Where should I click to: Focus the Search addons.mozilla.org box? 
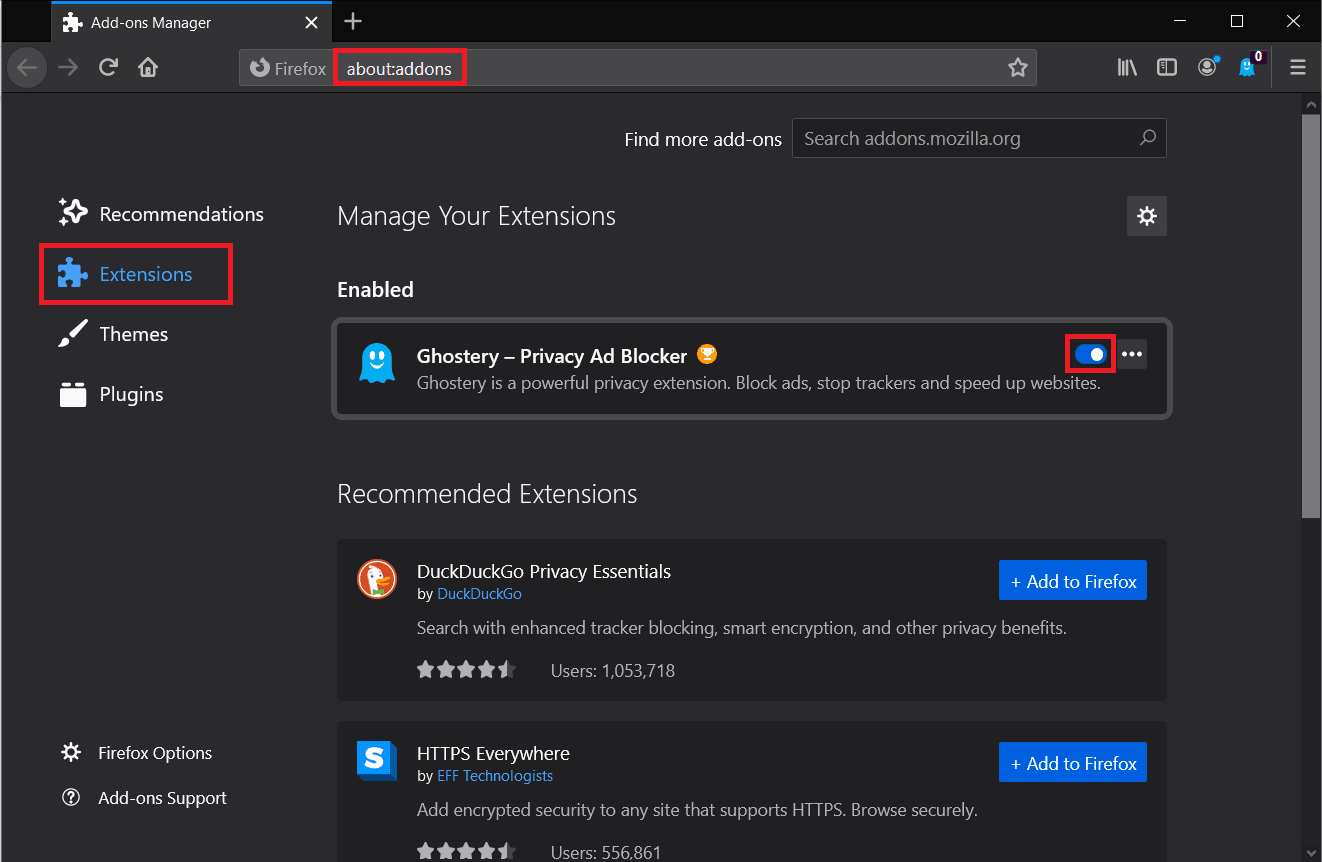(979, 139)
